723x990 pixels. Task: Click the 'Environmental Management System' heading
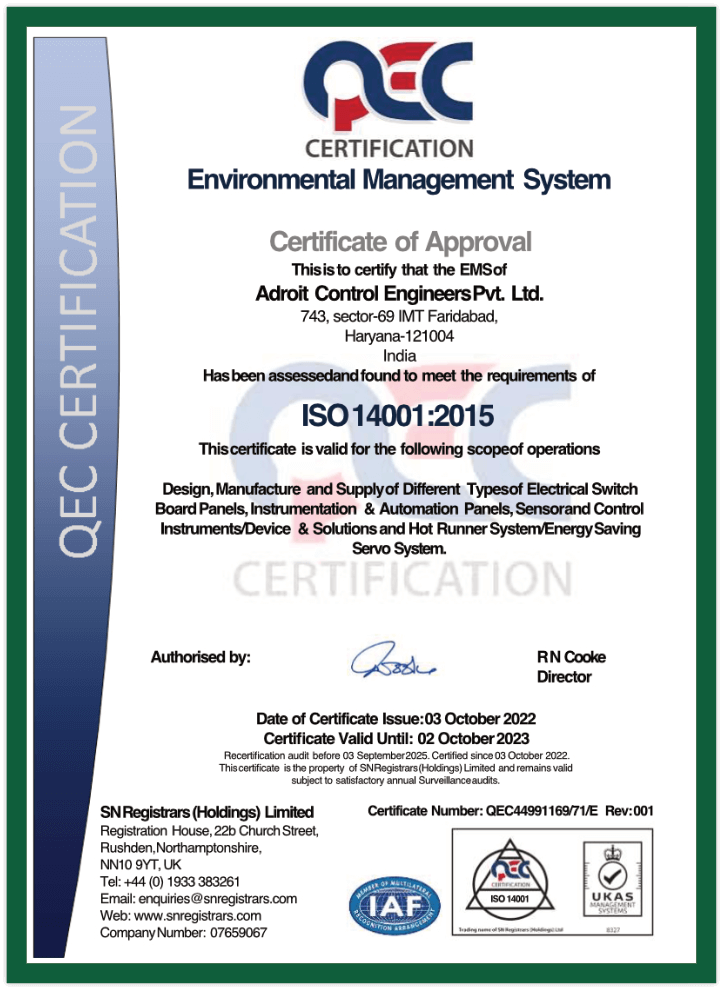tap(399, 180)
